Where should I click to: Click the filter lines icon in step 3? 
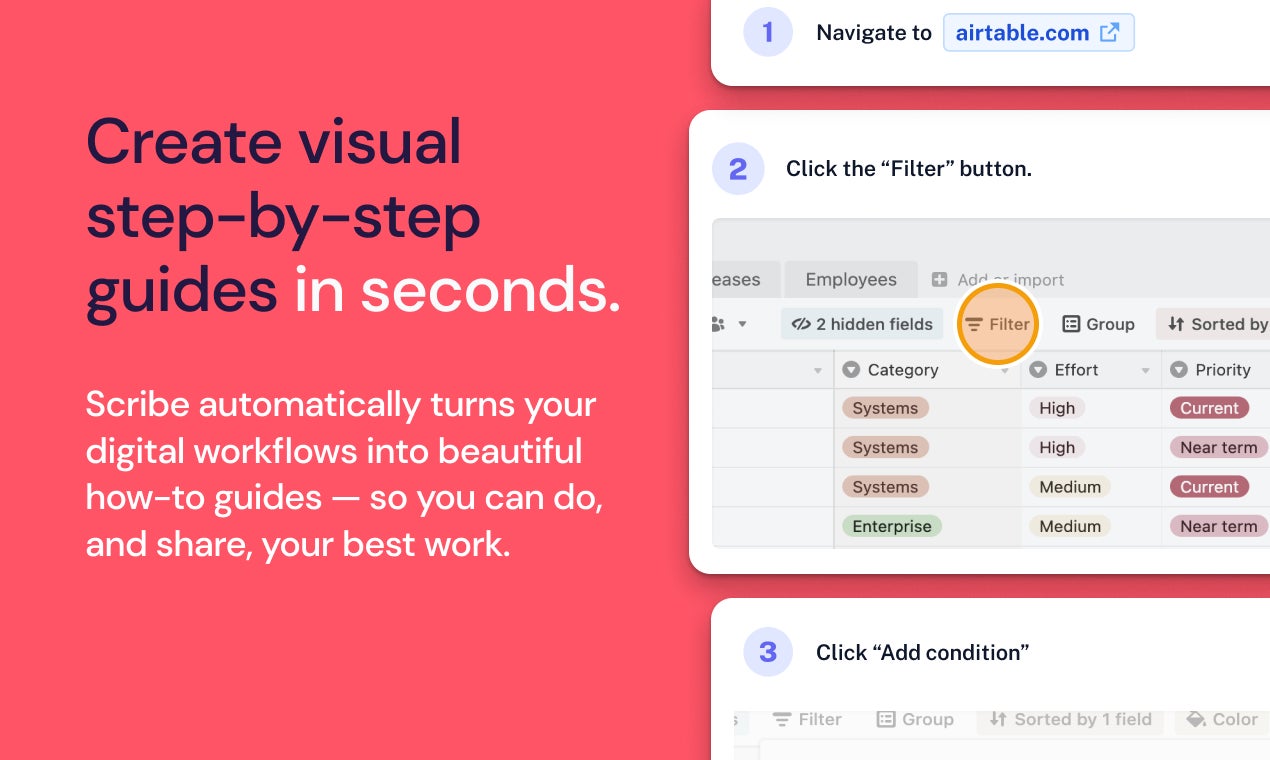pyautogui.click(x=782, y=720)
